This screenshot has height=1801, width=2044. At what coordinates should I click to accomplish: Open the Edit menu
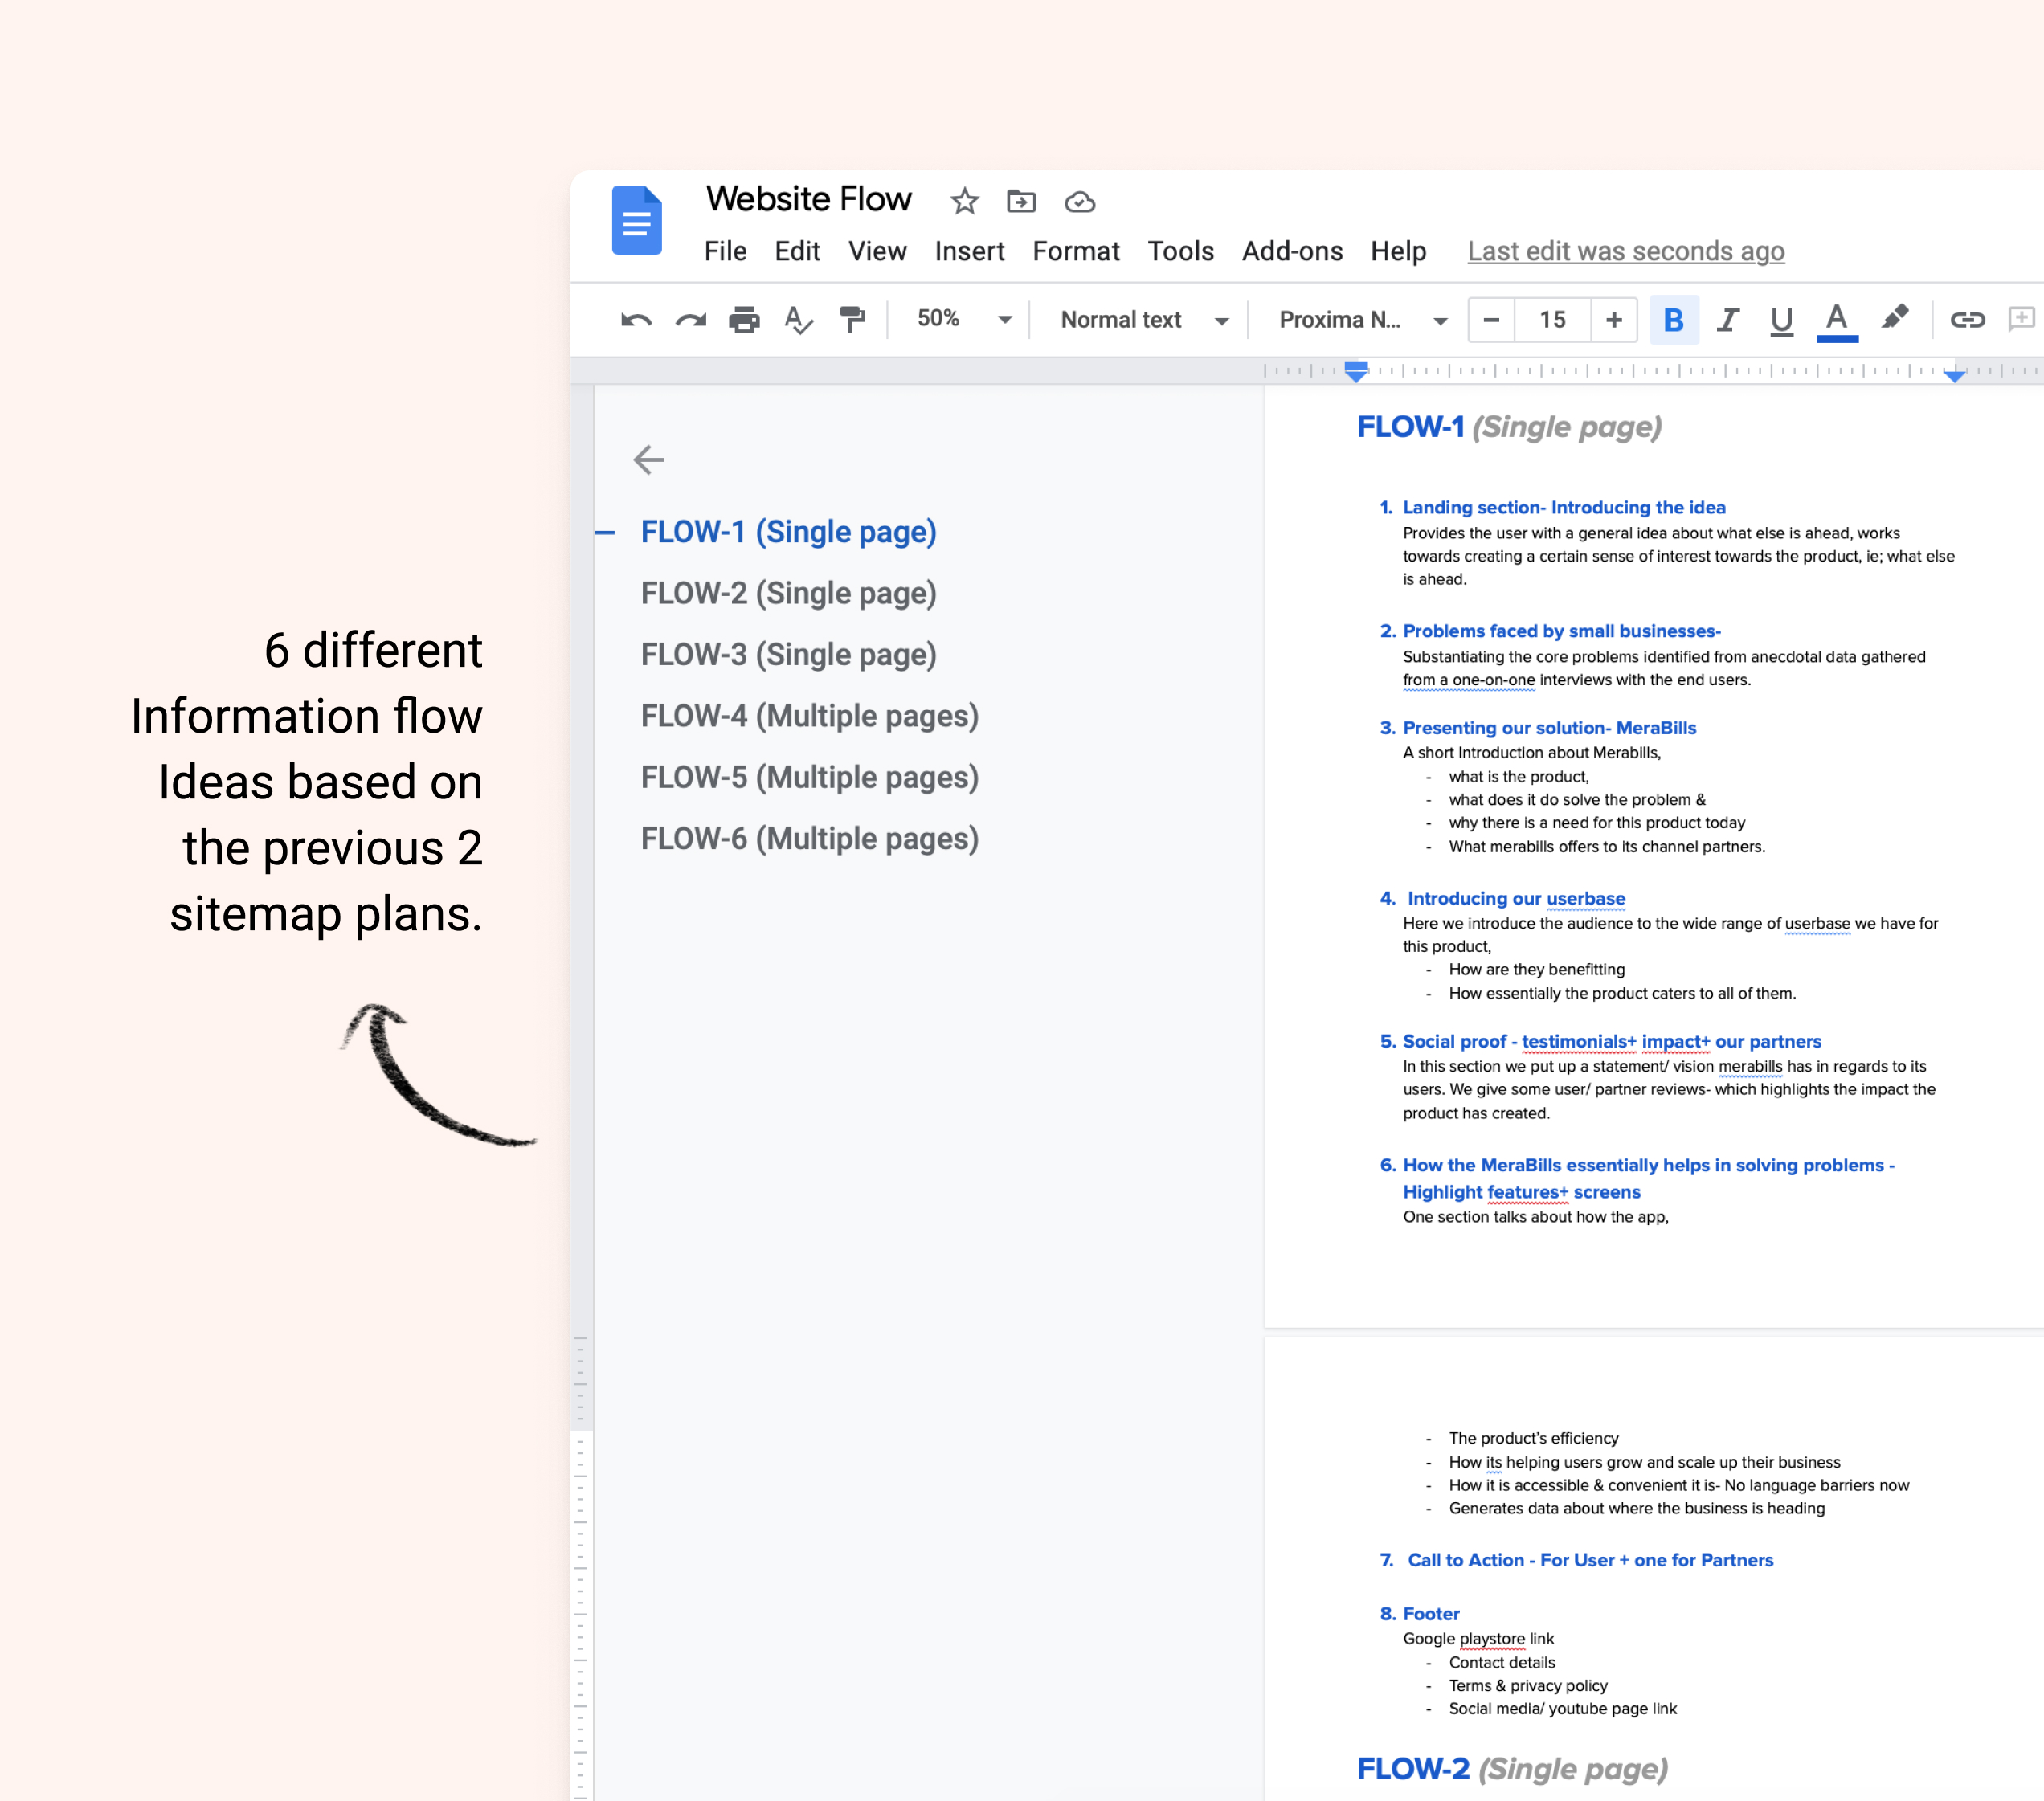[x=797, y=251]
